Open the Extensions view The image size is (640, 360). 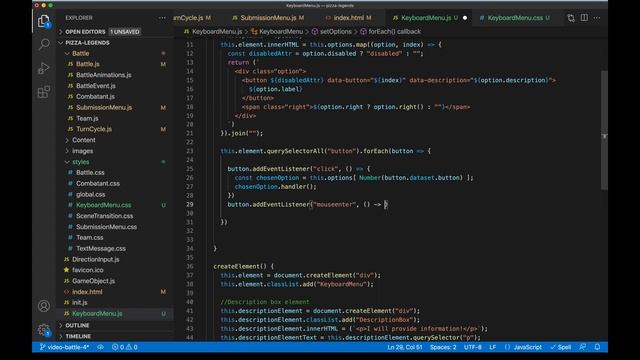[x=44, y=92]
